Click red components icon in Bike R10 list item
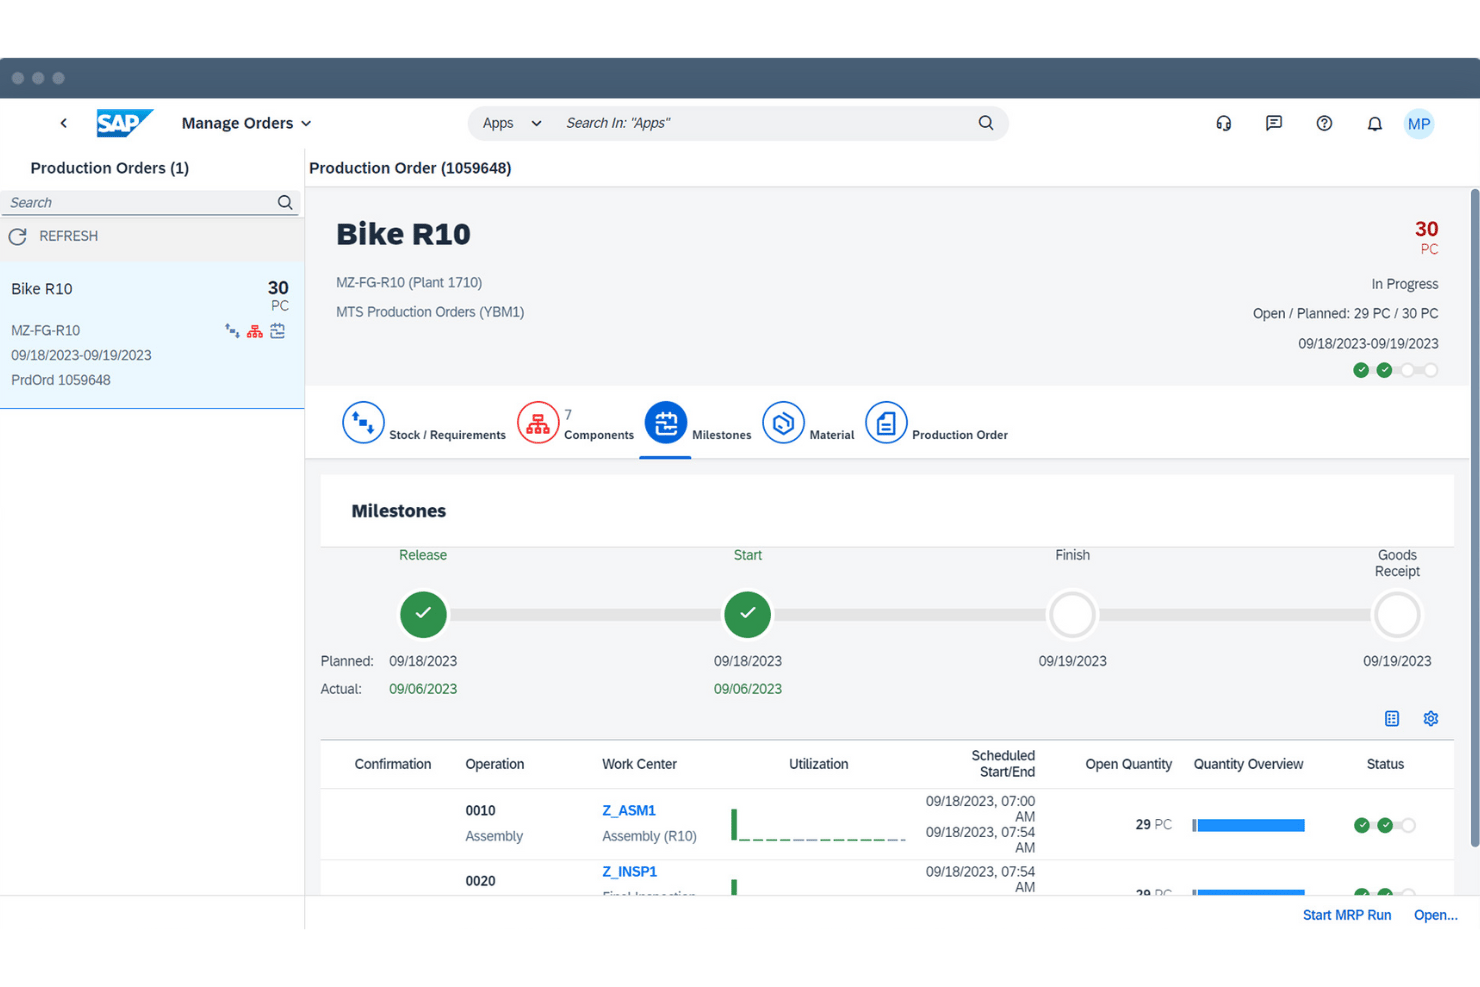Viewport: 1480px width, 987px height. (x=255, y=331)
